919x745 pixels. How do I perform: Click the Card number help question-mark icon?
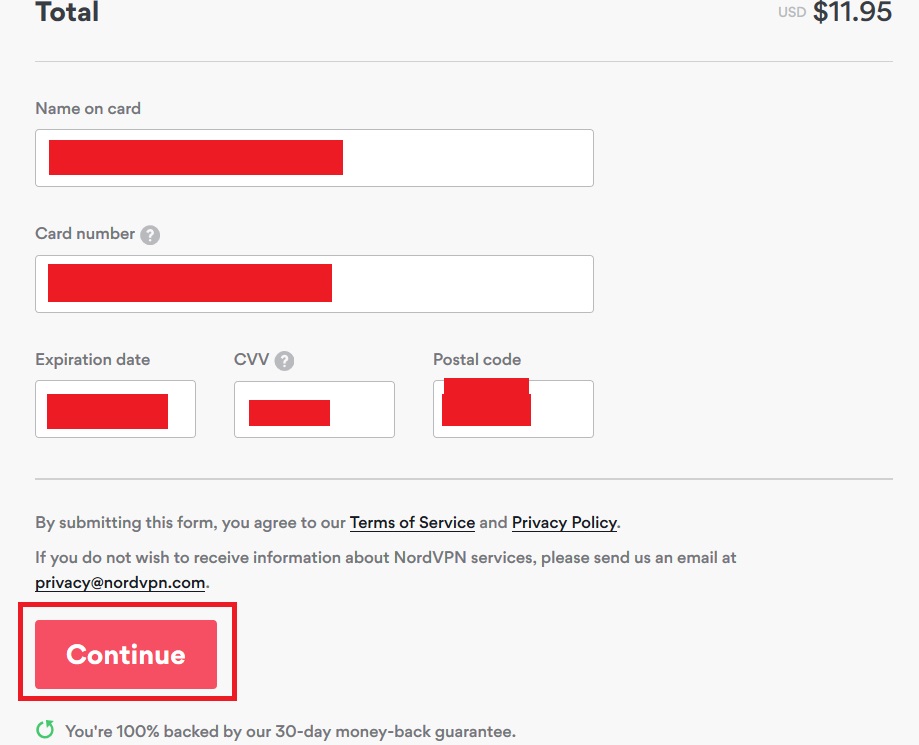point(150,235)
